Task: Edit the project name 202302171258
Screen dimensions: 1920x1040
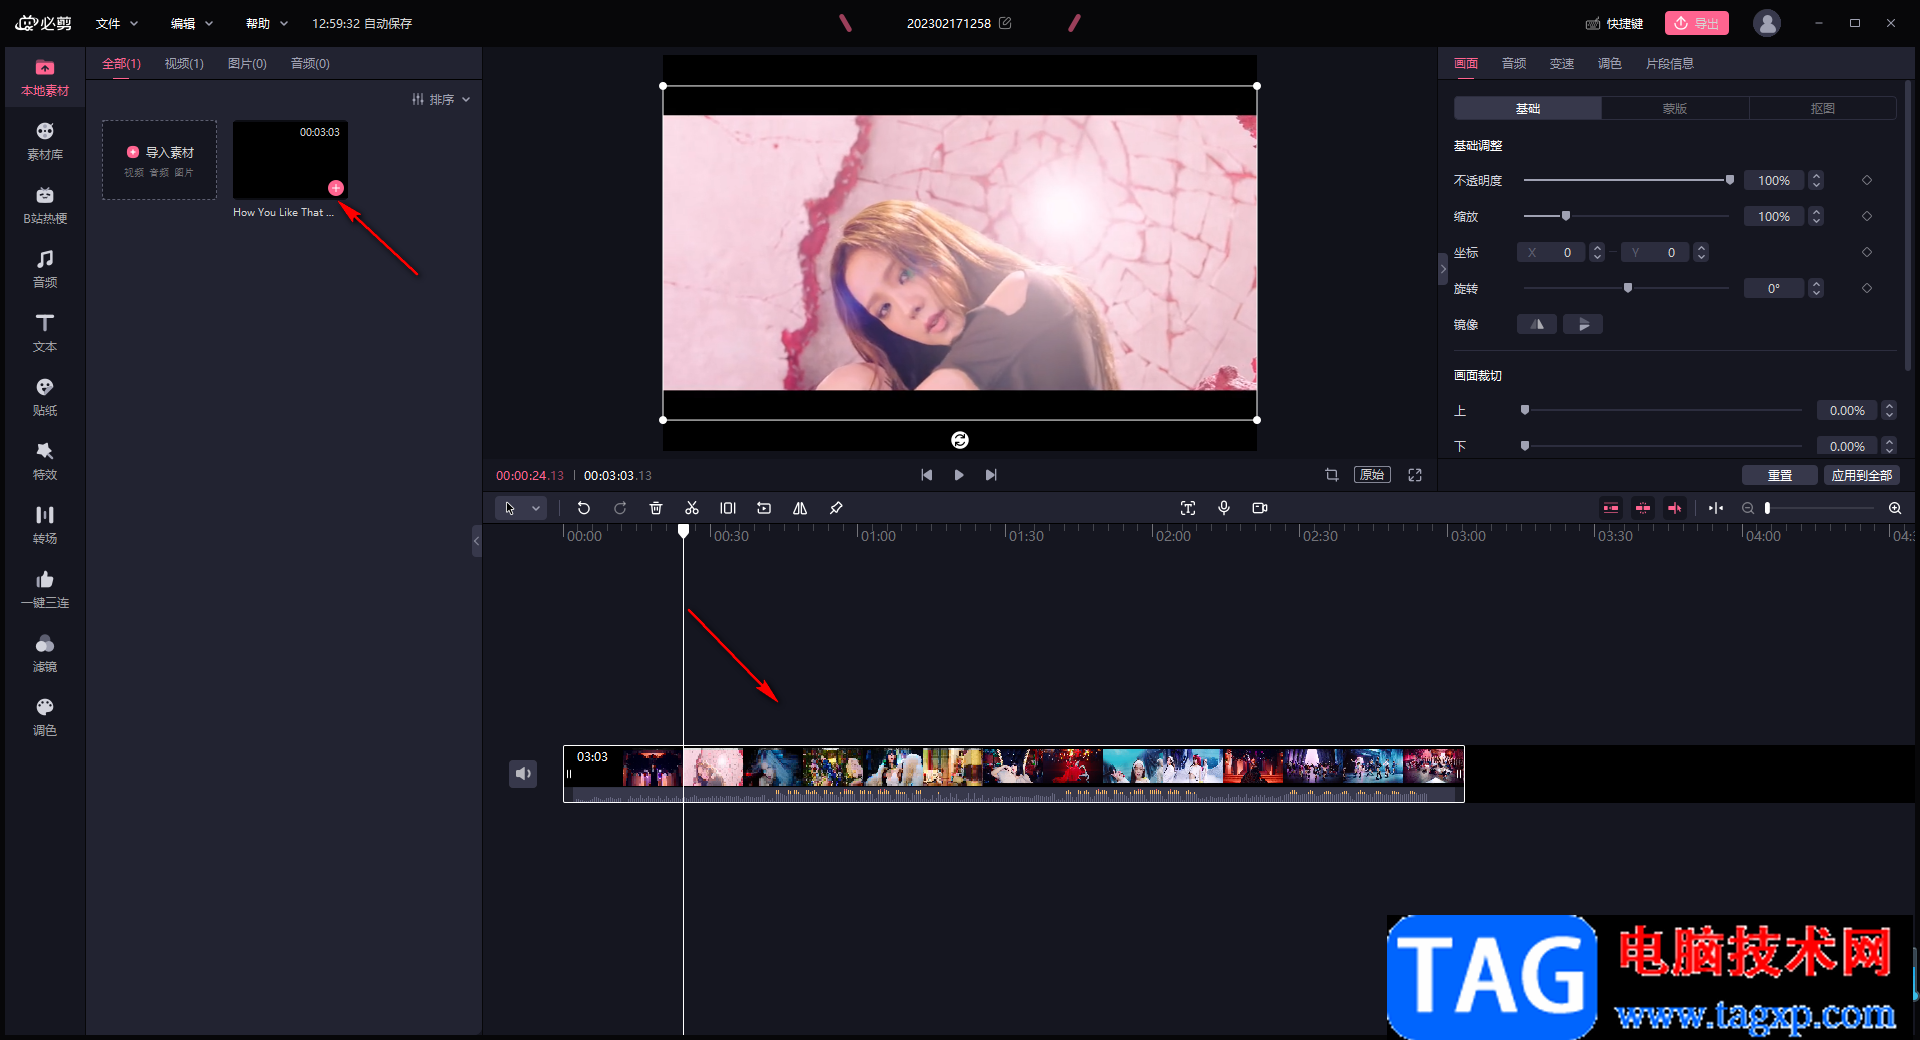Action: coord(1006,23)
